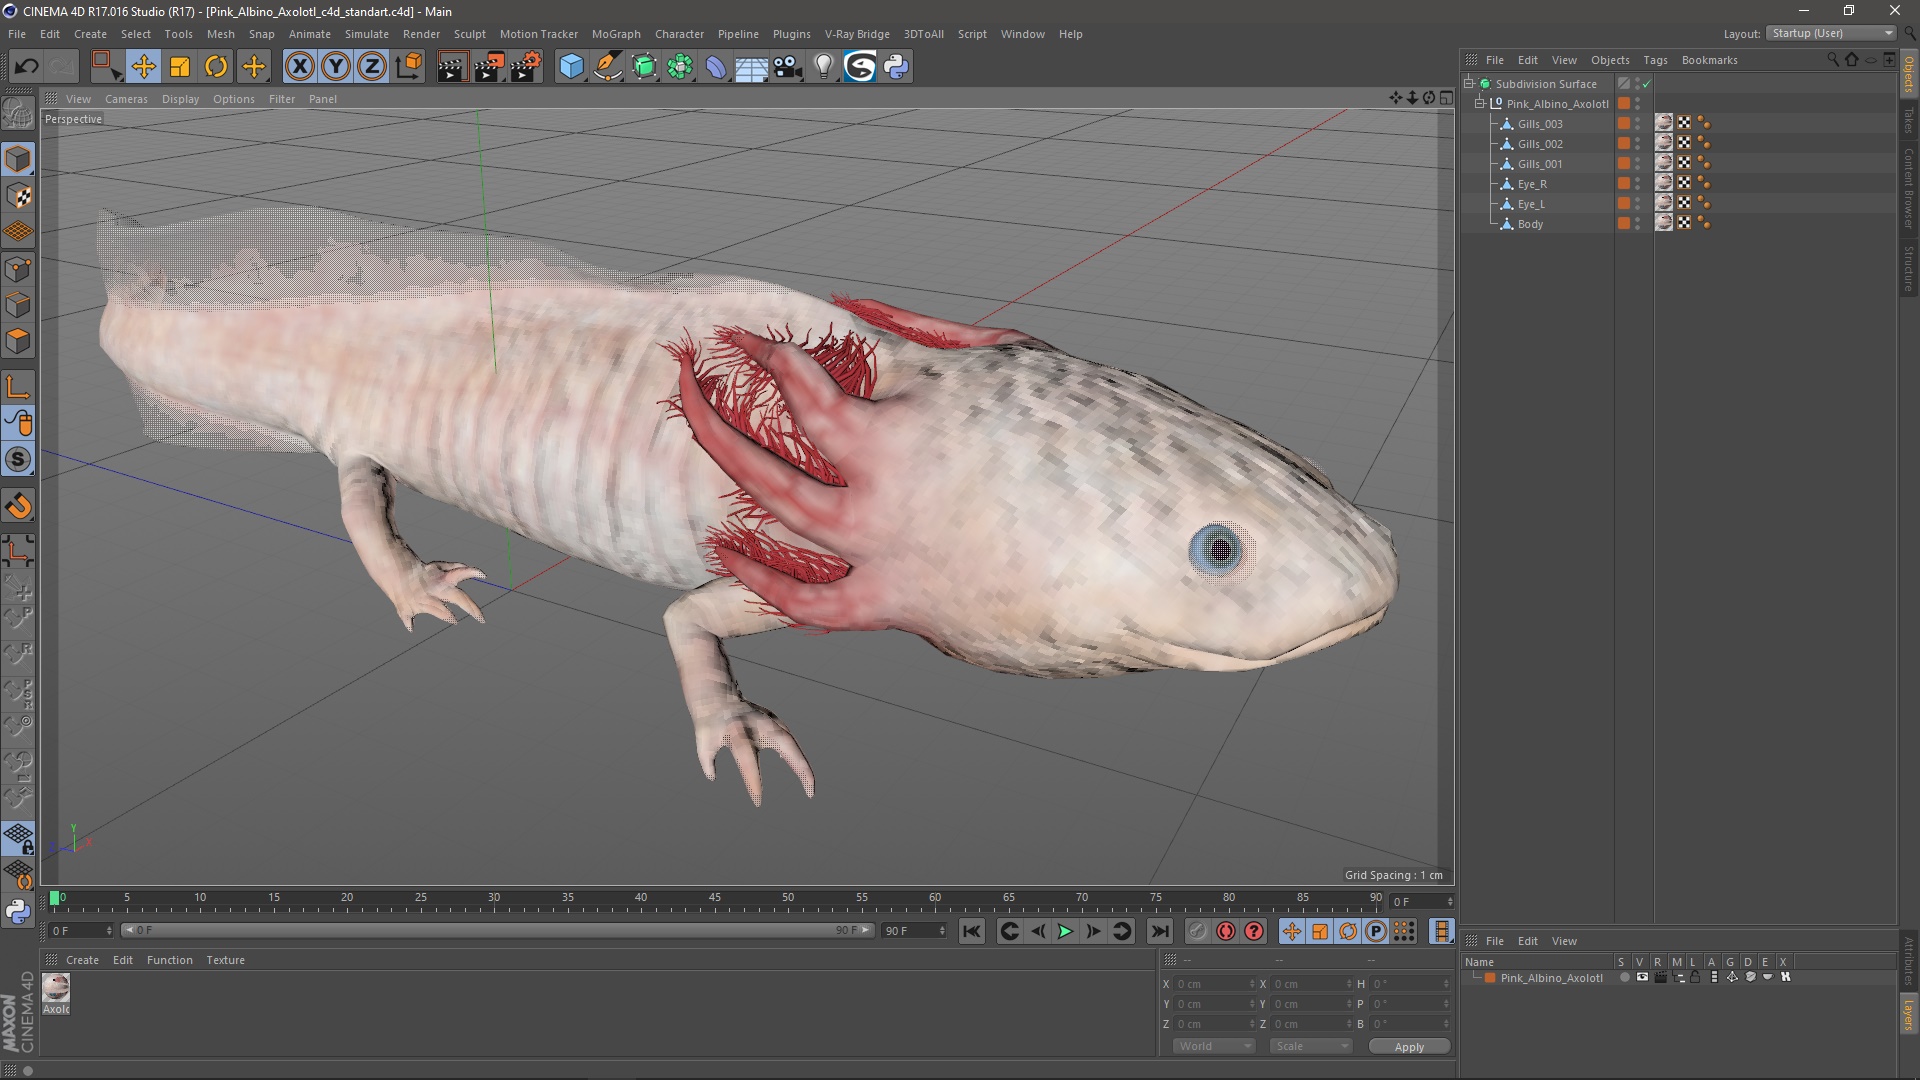Open the World coordinate dropdown
The image size is (1920, 1080).
(x=1214, y=1046)
